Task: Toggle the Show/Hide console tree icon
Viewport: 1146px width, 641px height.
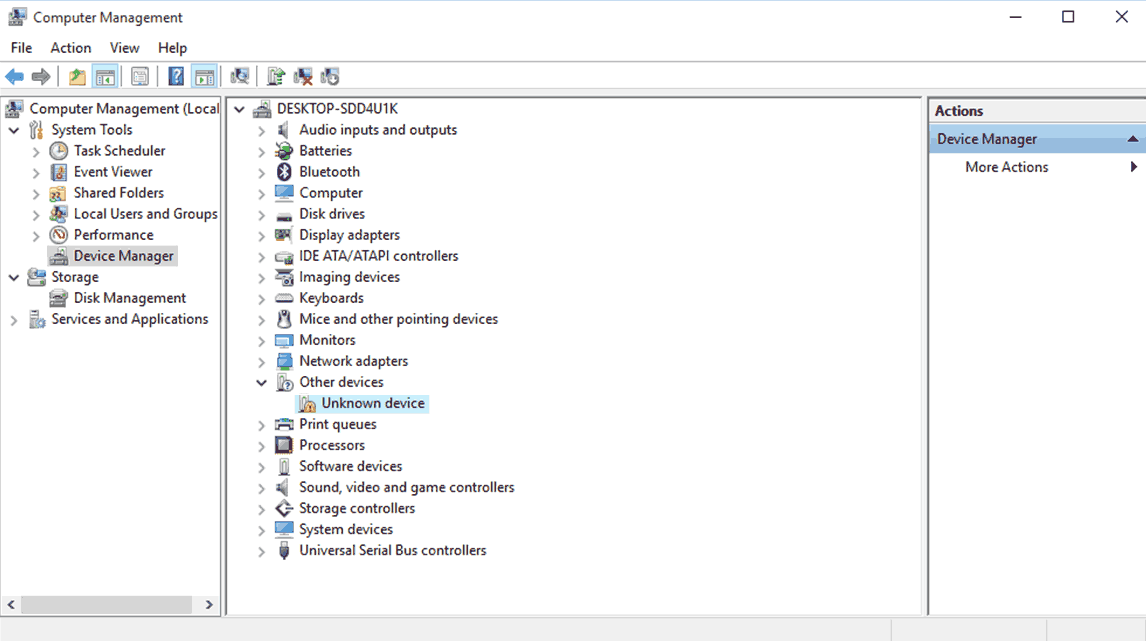Action: point(106,76)
